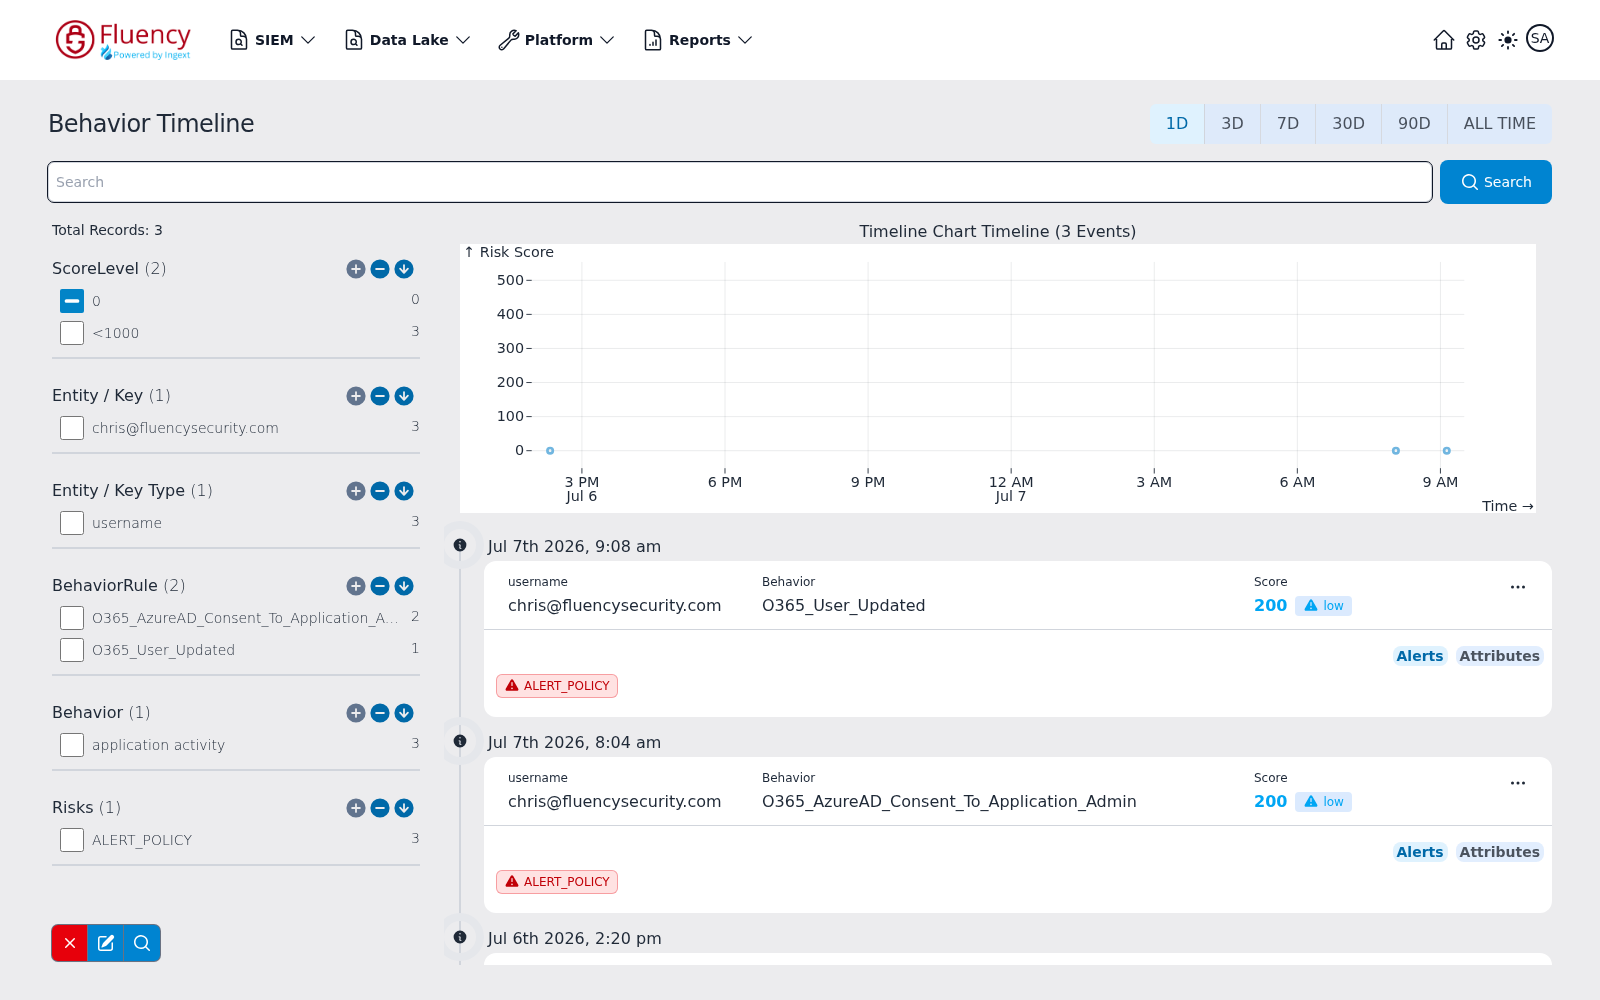Click the Search text input field
This screenshot has width=1600, height=1000.
(740, 182)
